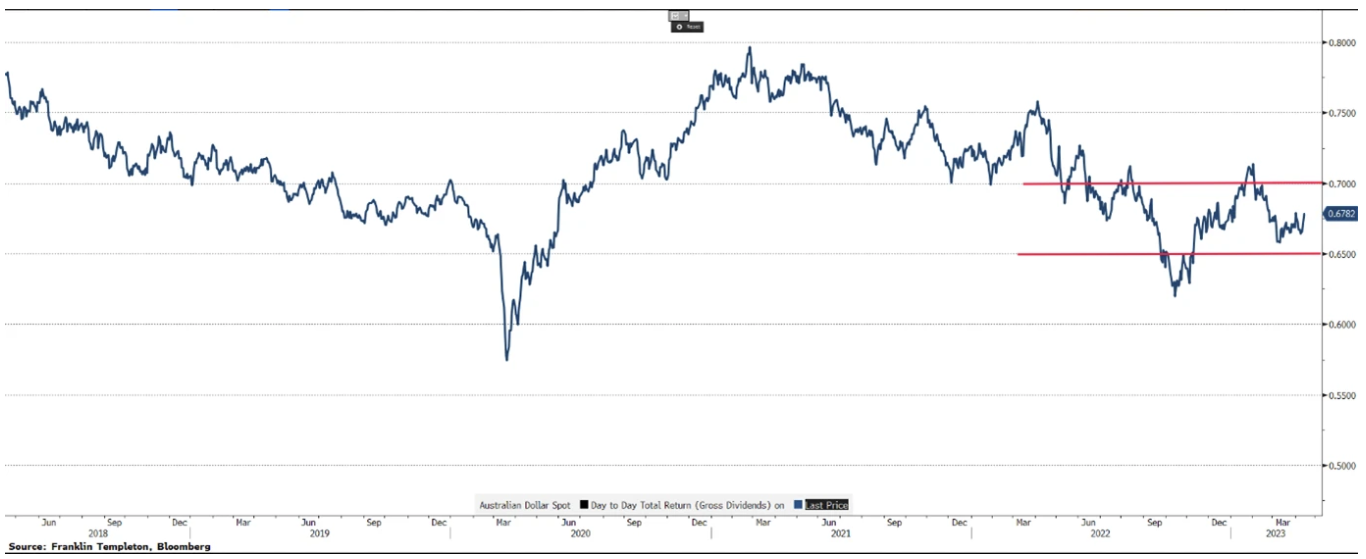This screenshot has width=1366, height=559.
Task: Click the black Day to Day legend swatch
Action: pyautogui.click(x=581, y=505)
